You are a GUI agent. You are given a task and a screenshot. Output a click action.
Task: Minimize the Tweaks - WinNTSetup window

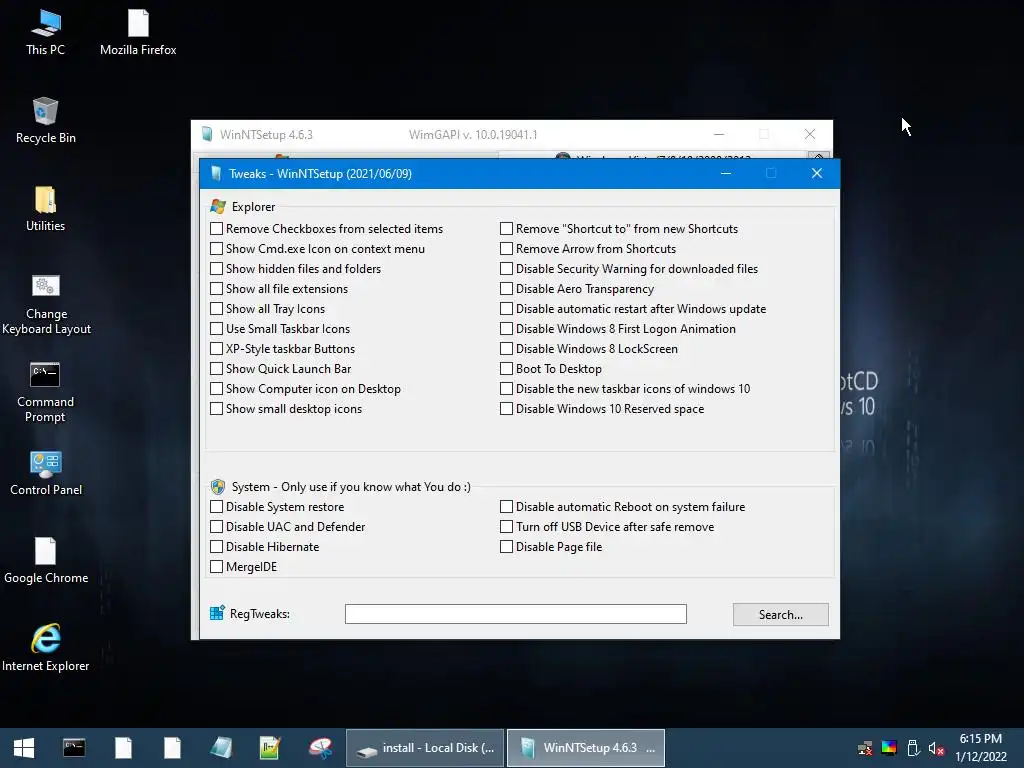click(x=726, y=174)
